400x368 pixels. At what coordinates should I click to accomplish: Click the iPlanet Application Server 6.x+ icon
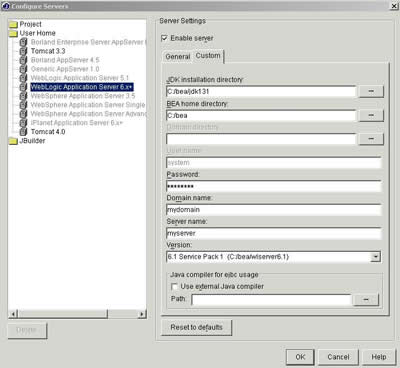(x=23, y=123)
